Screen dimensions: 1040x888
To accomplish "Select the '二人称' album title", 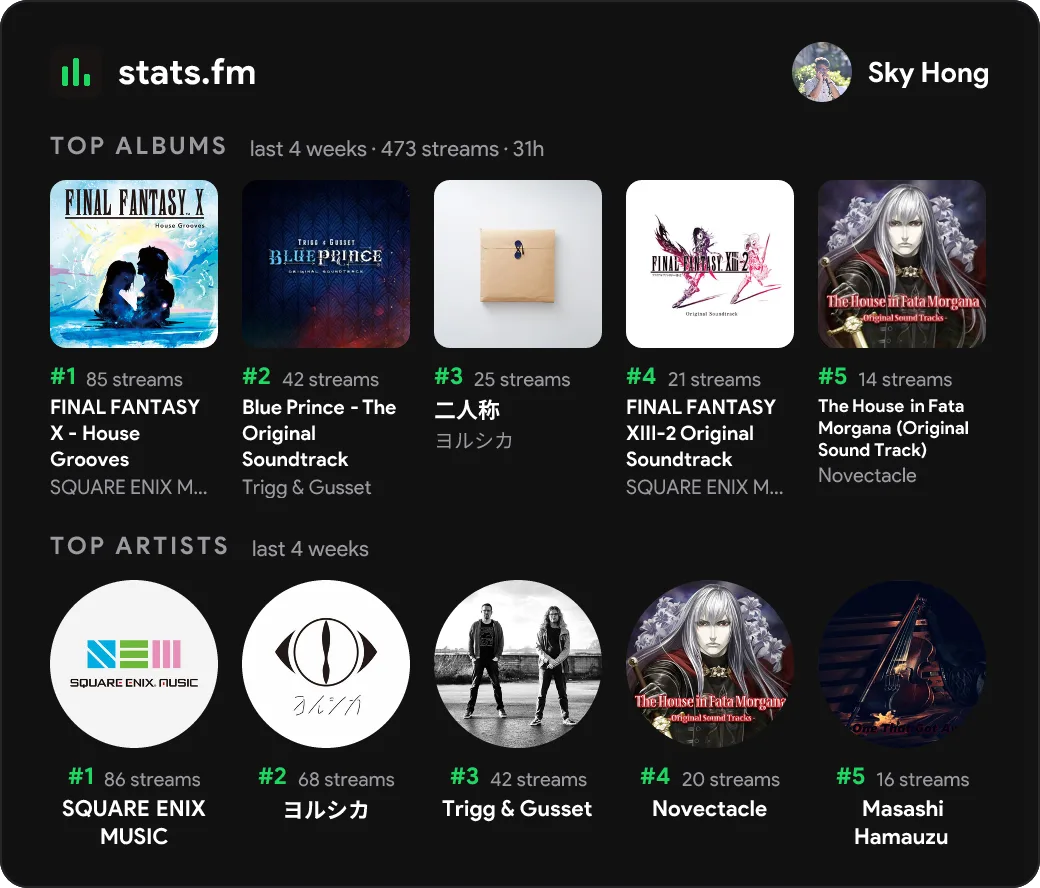I will 467,410.
